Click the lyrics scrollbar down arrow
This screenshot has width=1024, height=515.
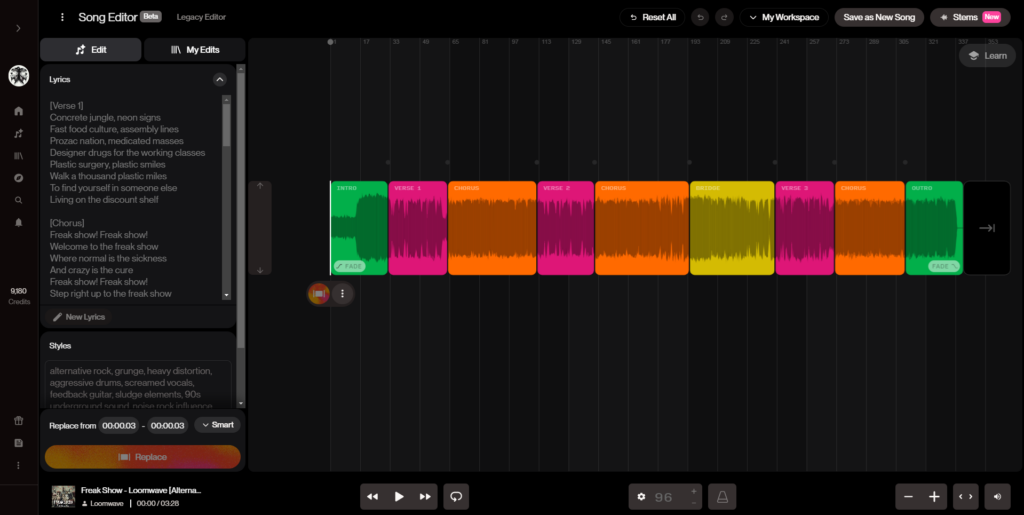[x=227, y=296]
